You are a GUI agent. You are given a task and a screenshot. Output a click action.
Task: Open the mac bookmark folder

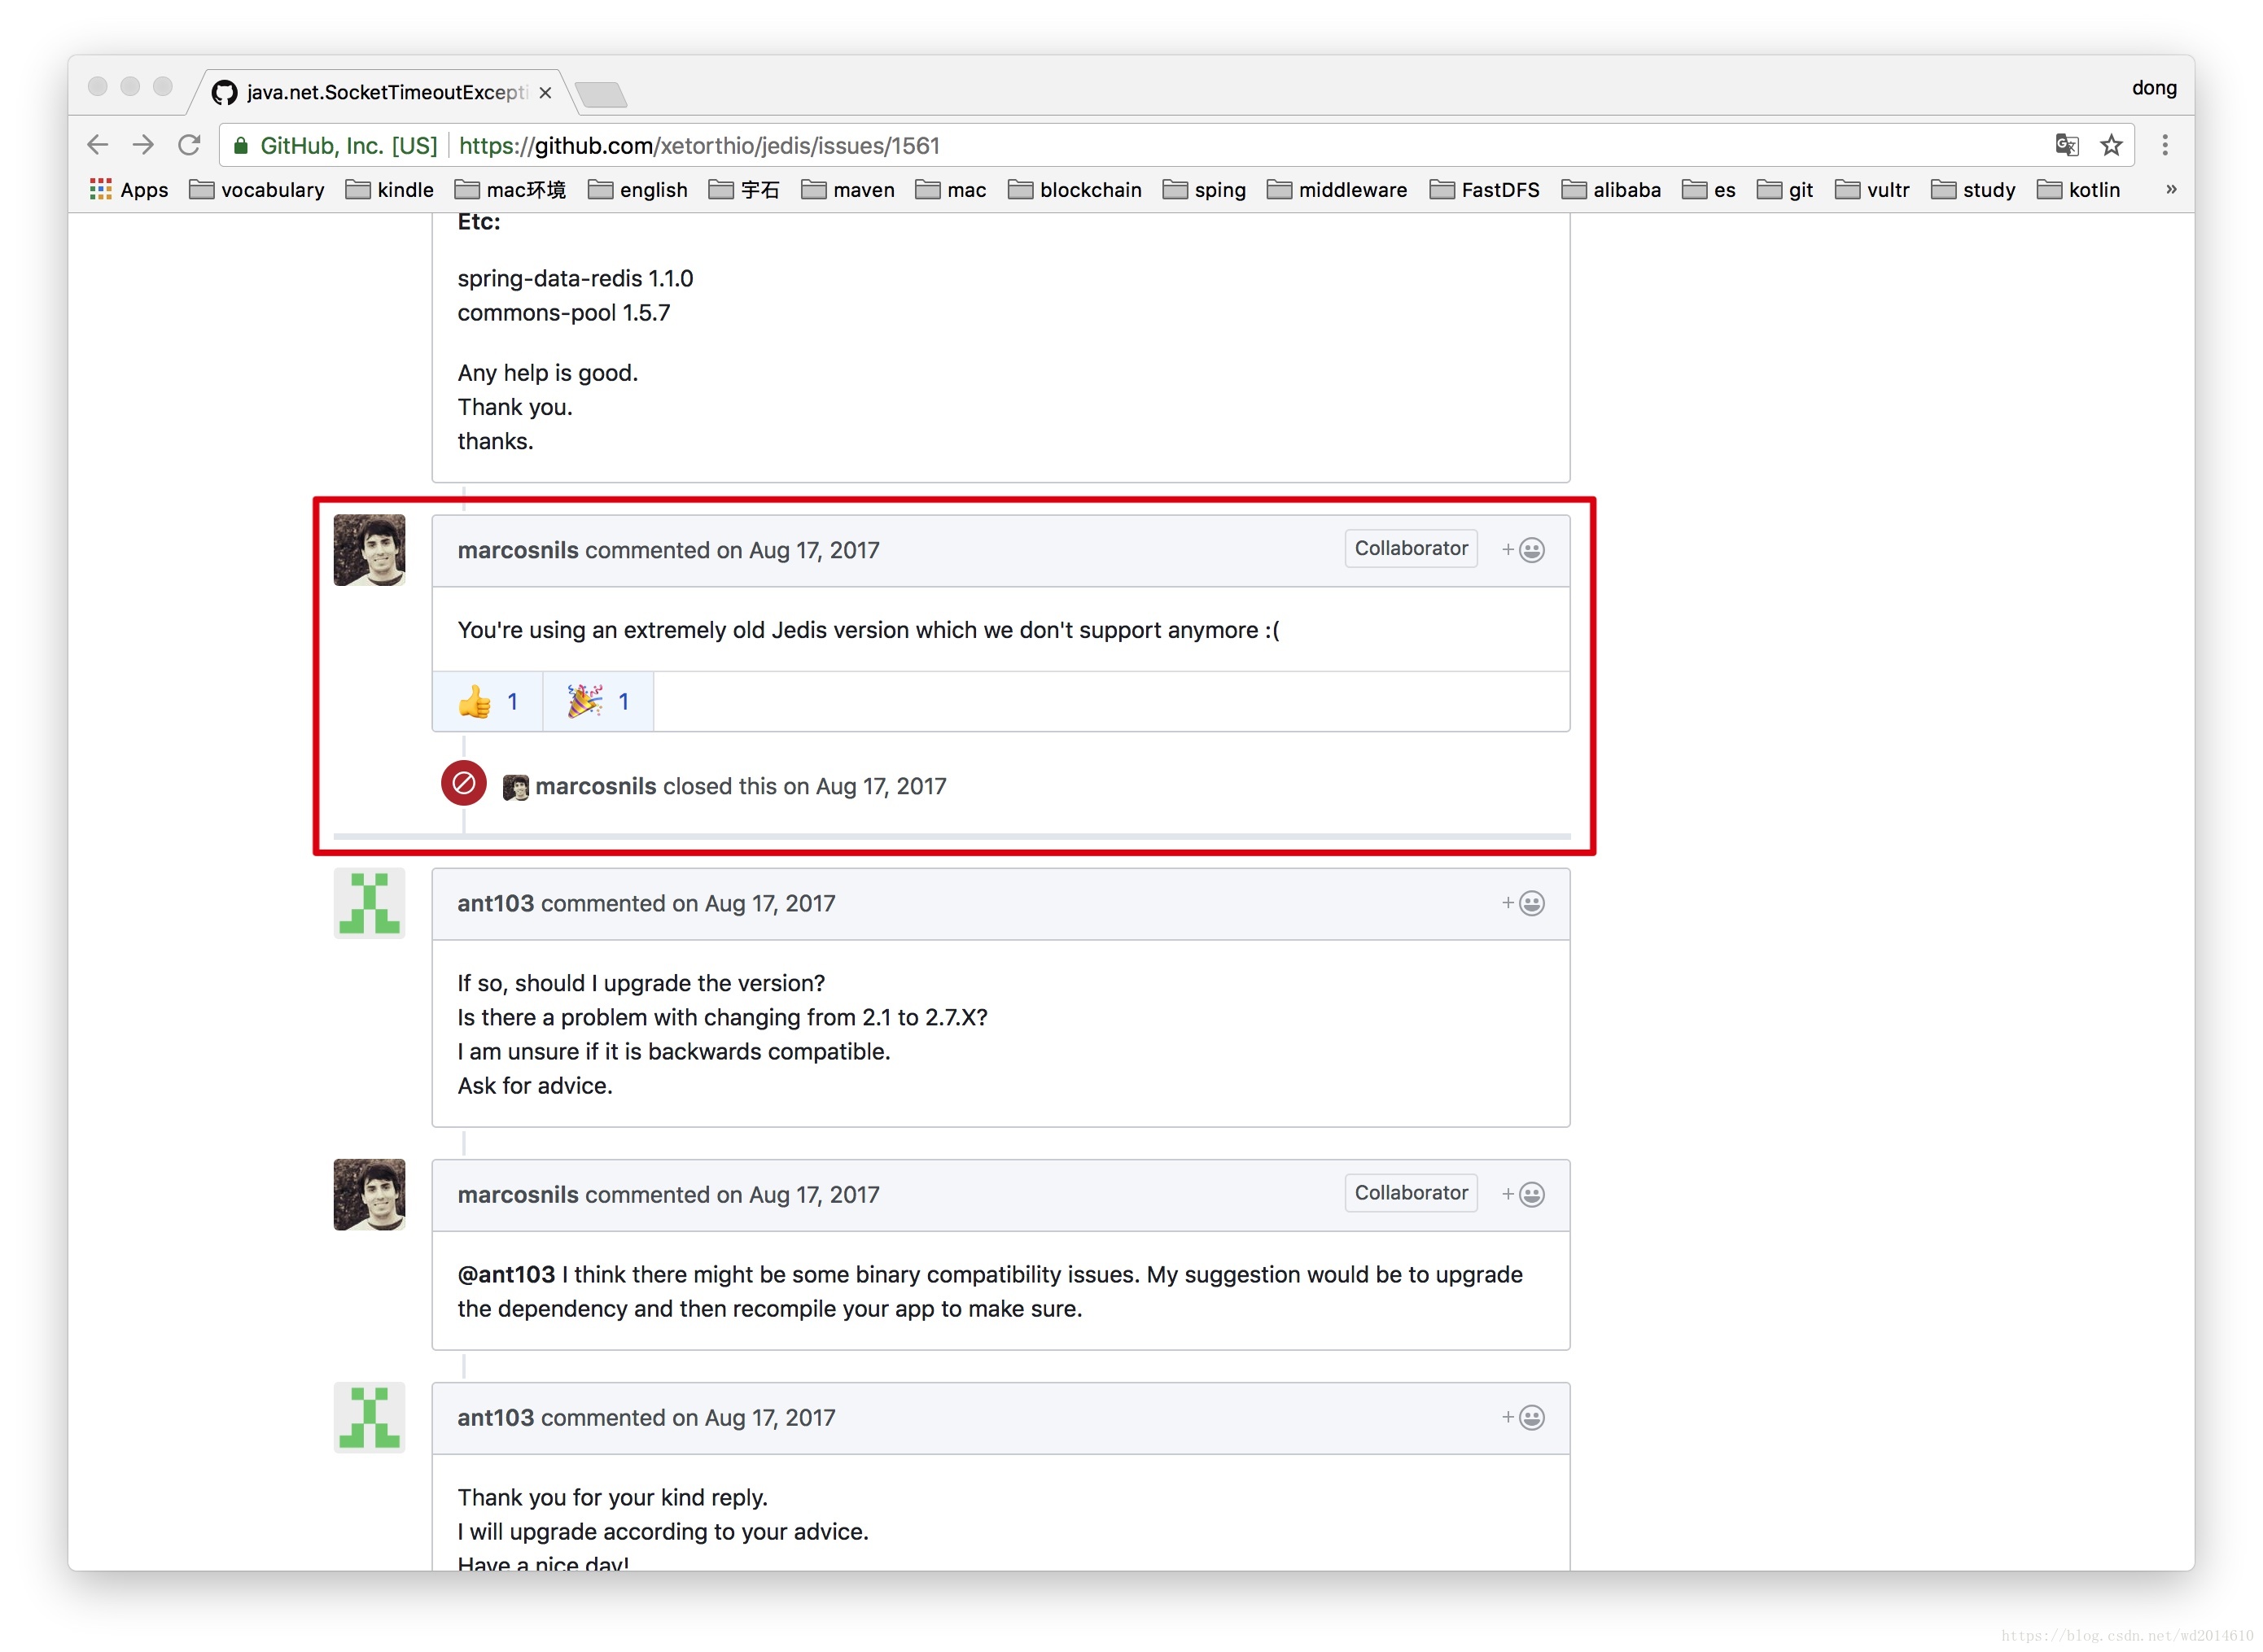pos(951,190)
